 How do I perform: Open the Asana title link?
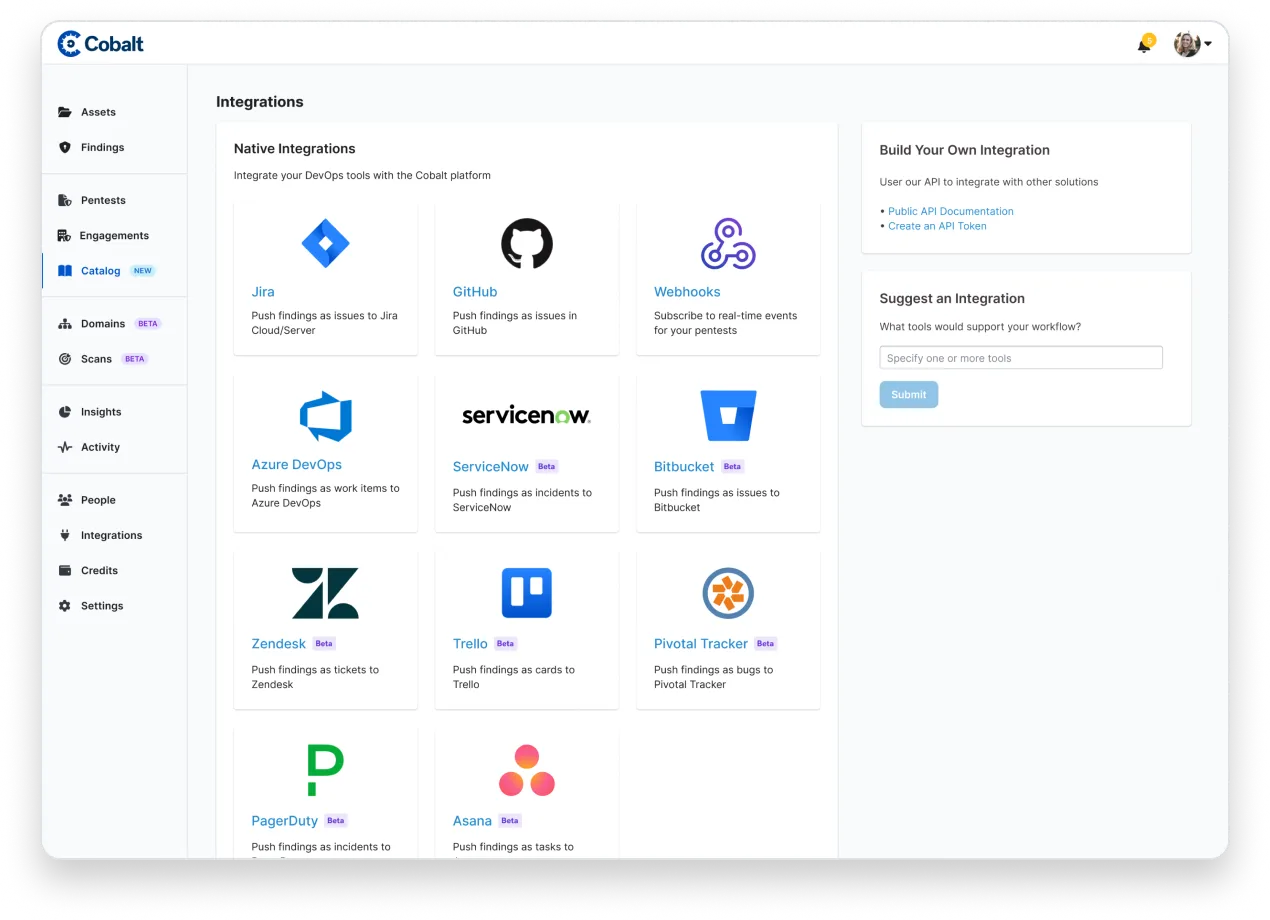click(472, 821)
